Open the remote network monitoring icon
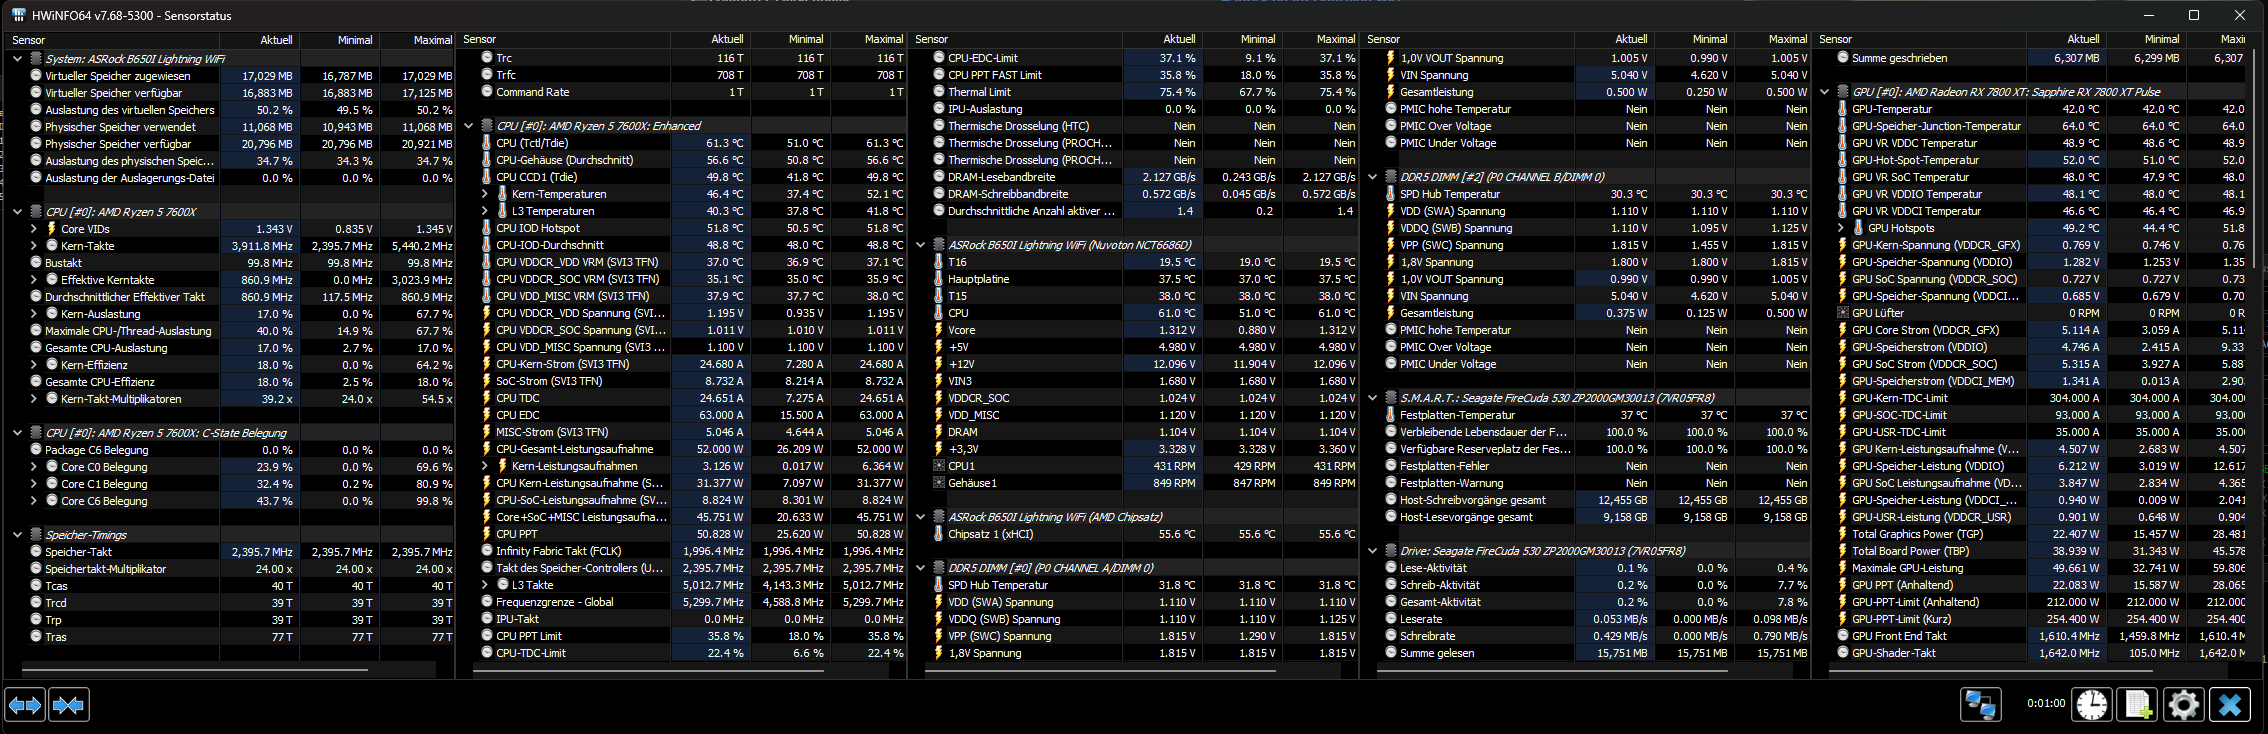The width and height of the screenshot is (2268, 734). (1980, 705)
